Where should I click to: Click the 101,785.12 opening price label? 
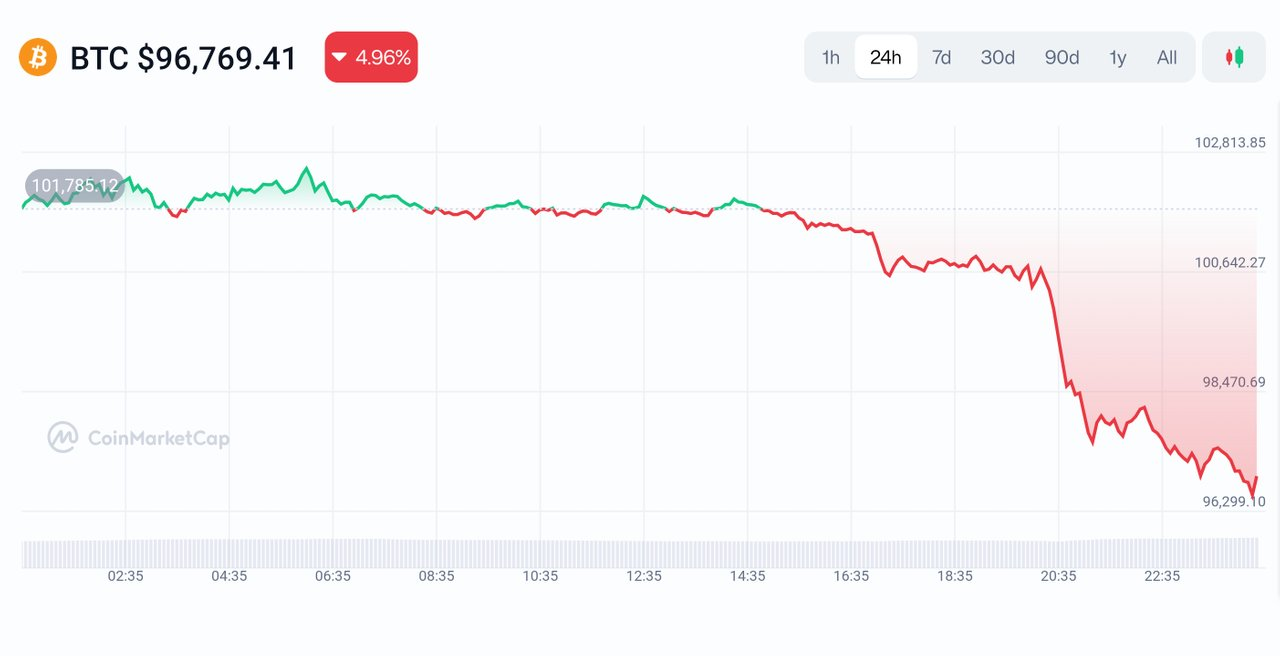click(x=75, y=185)
